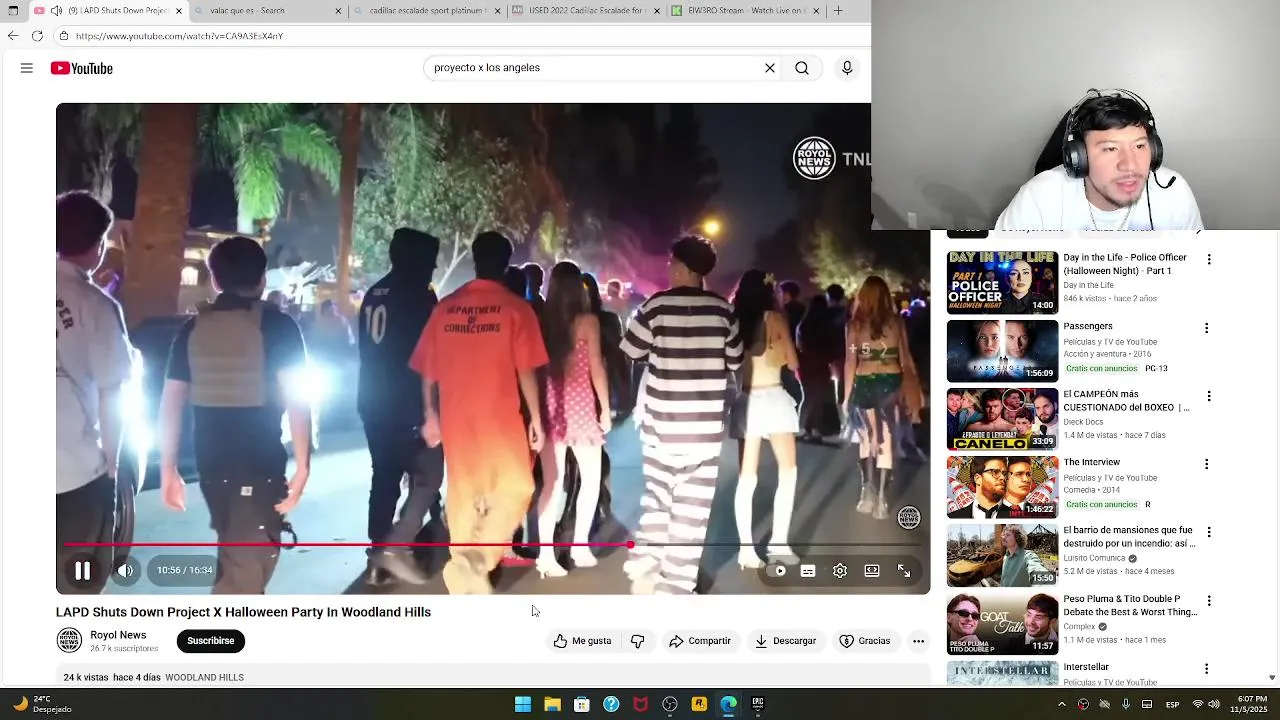Subscribe to Royol News with Suscribirse
1280x720 pixels.
[x=211, y=641]
